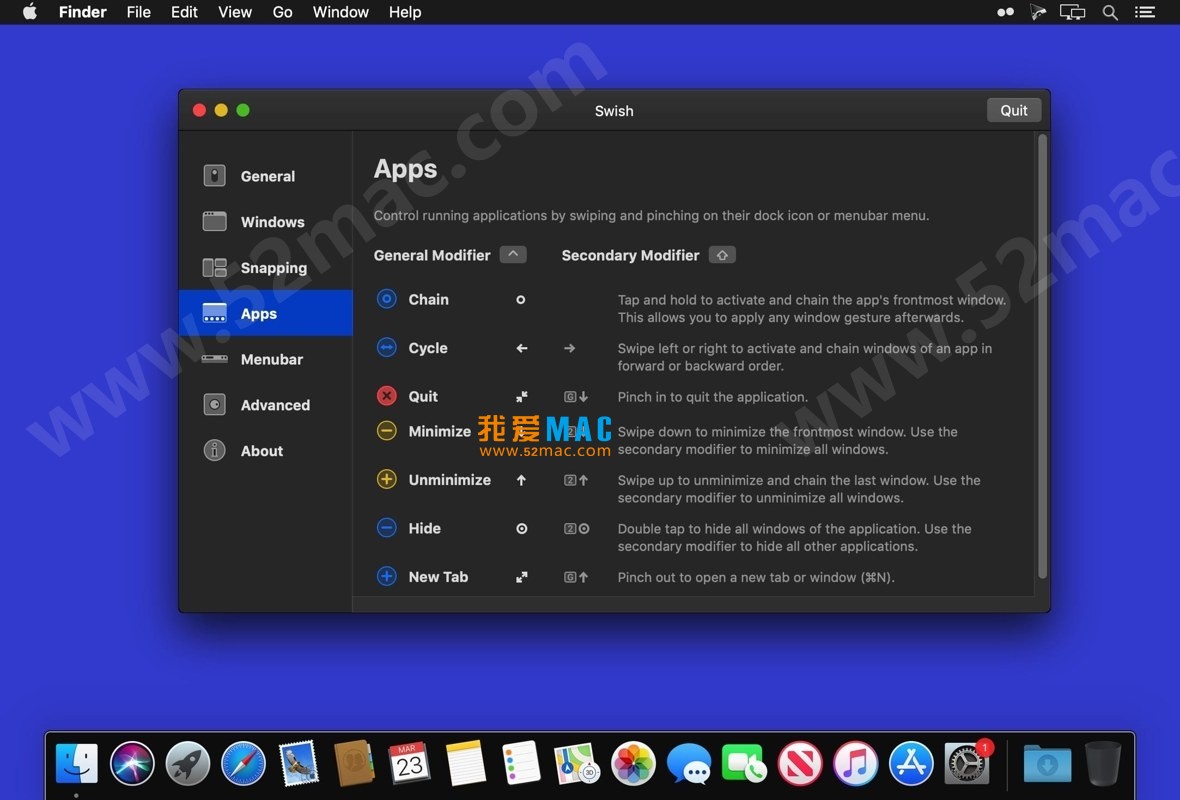Open the General preferences pane
Image resolution: width=1180 pixels, height=800 pixels.
pos(266,176)
